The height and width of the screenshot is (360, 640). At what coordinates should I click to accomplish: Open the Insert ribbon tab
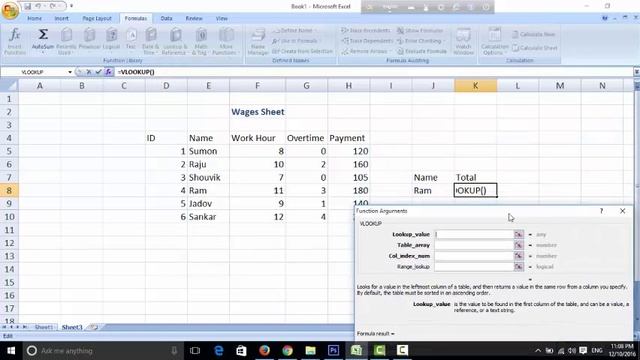[x=62, y=18]
